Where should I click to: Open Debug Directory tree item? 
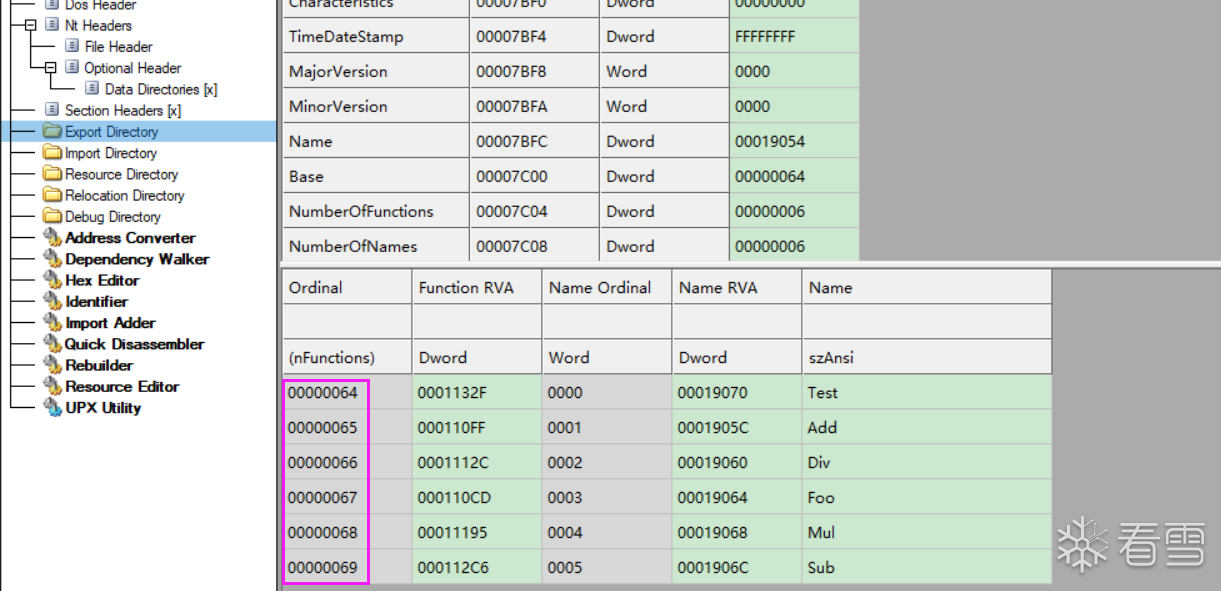(113, 216)
